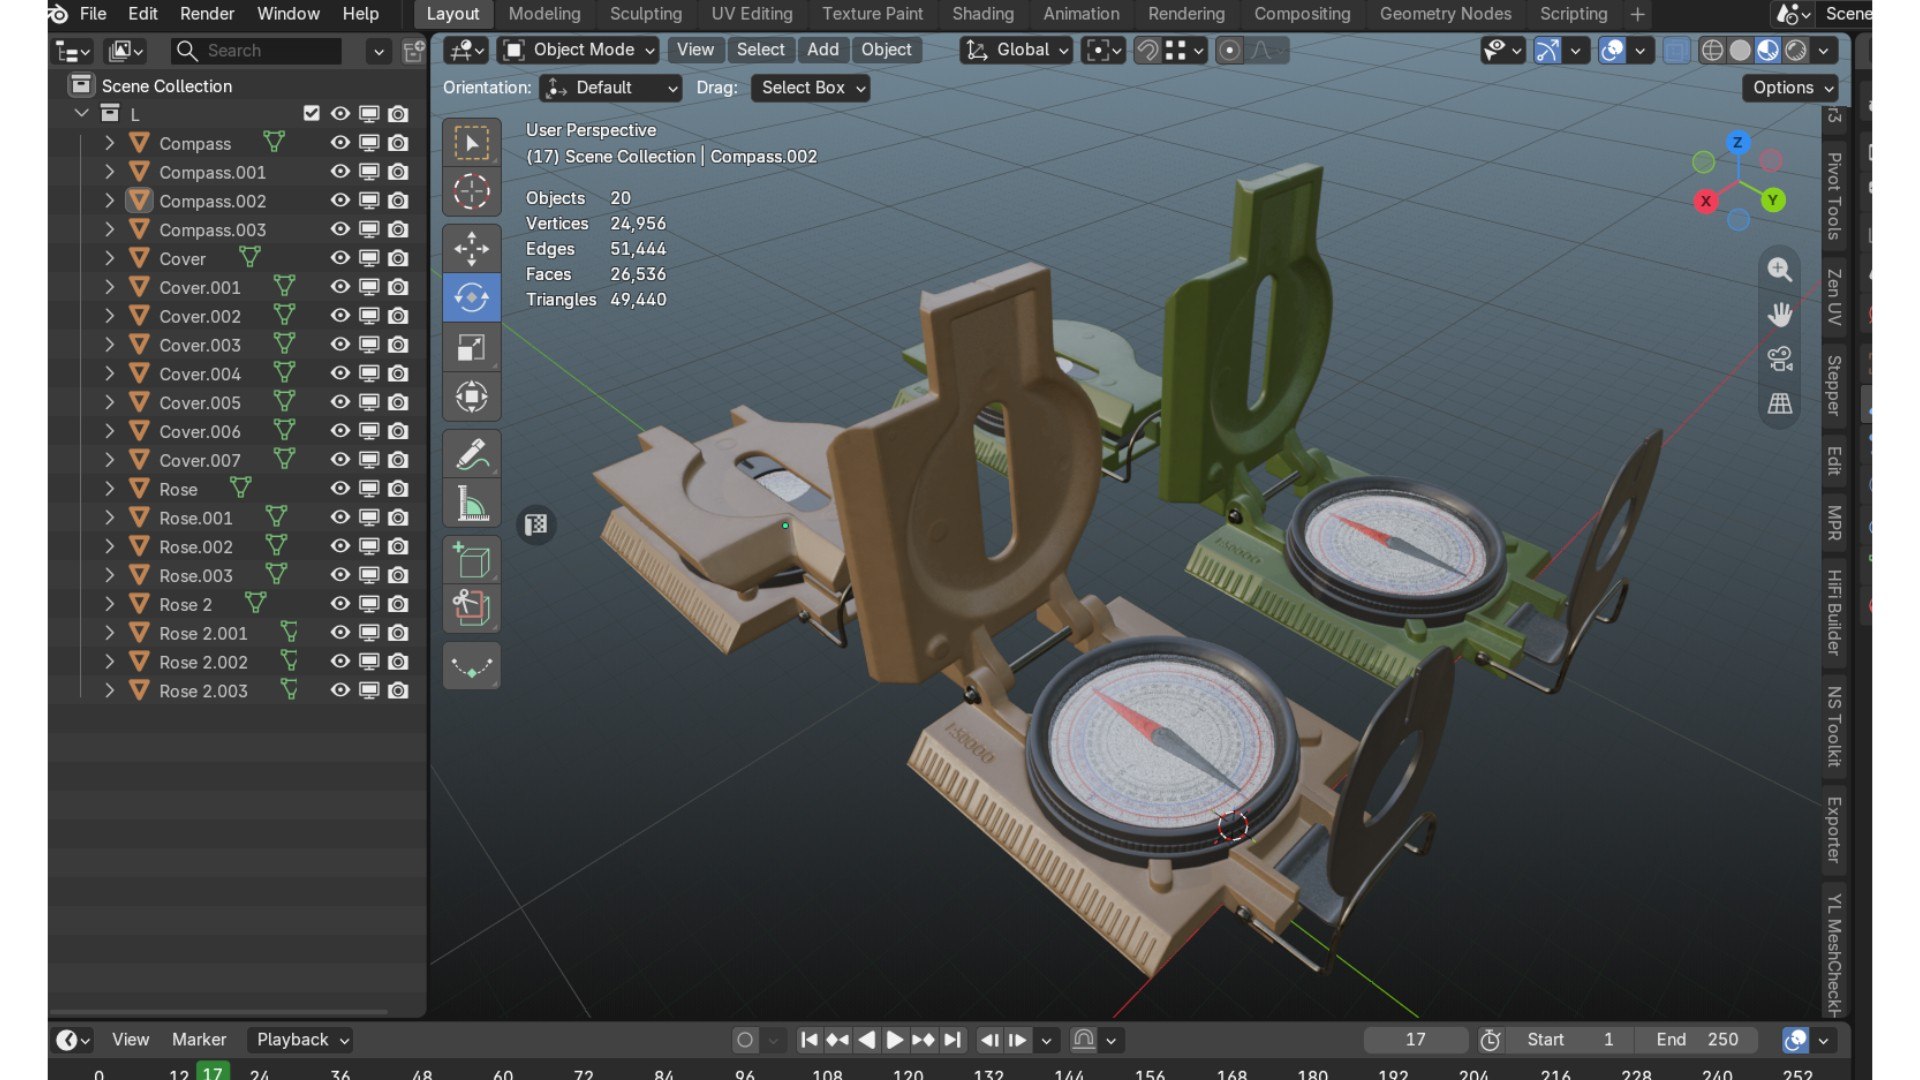Toggle camera view icon
The height and width of the screenshot is (1080, 1920).
click(1779, 359)
